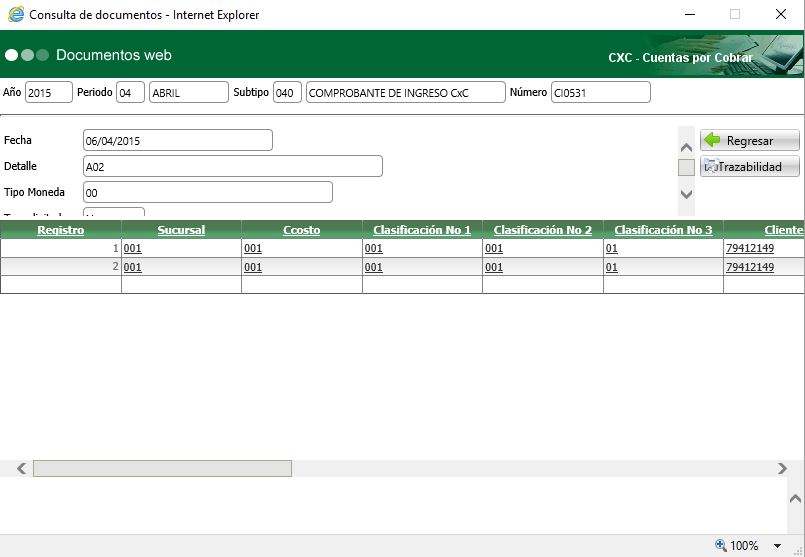The height and width of the screenshot is (557, 805).
Task: Click the Fecha input field
Action: (x=177, y=141)
